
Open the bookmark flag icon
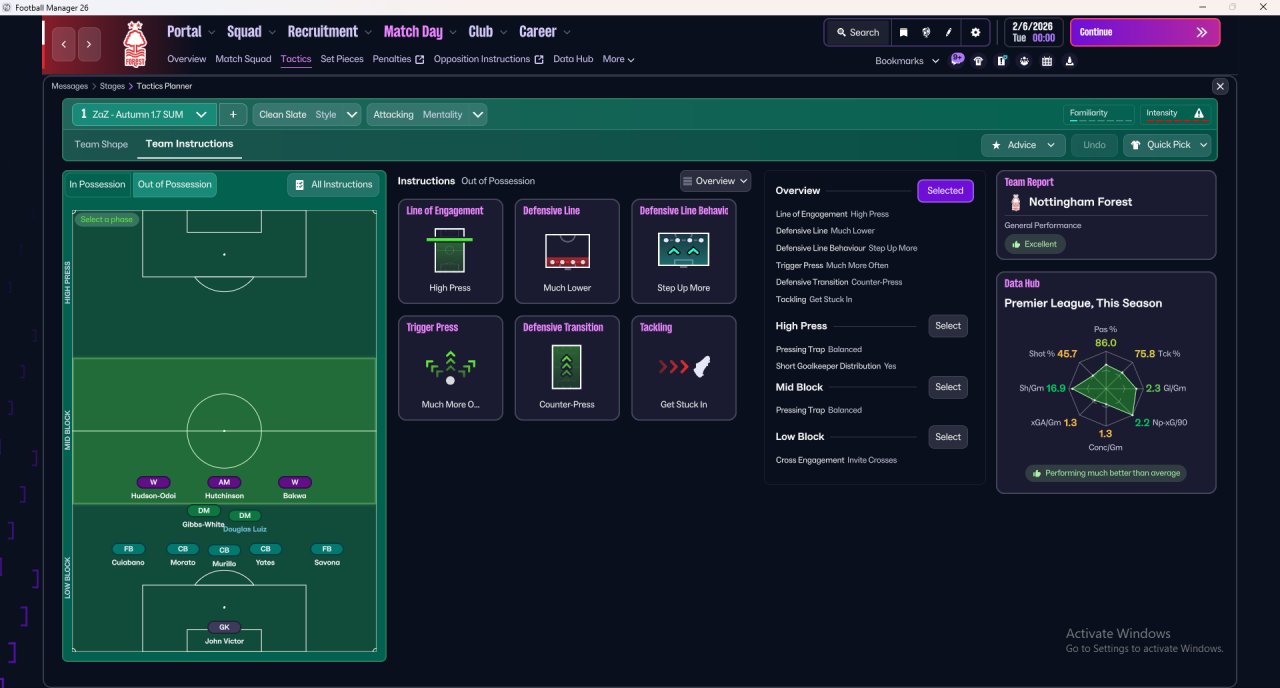coord(903,32)
